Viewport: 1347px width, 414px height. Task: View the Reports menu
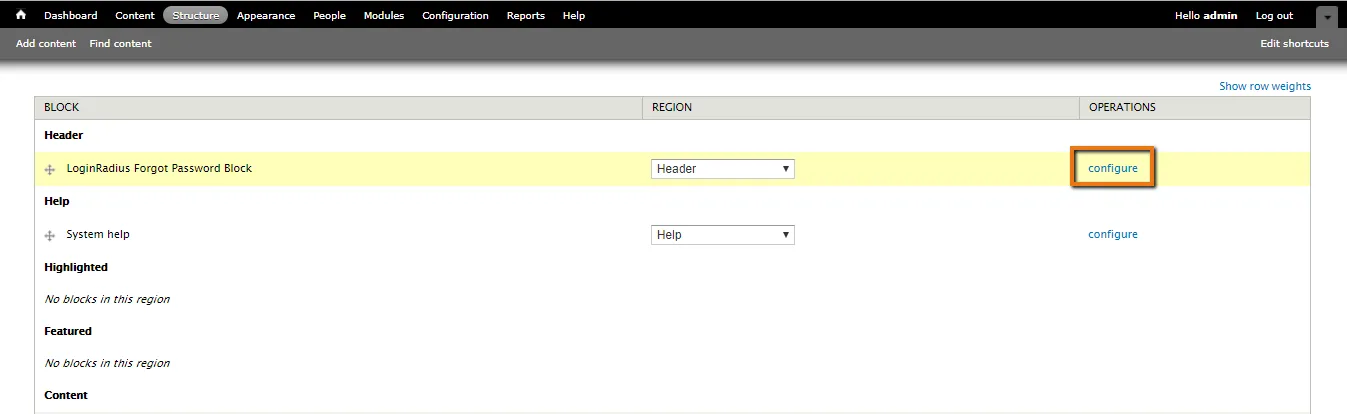click(526, 16)
